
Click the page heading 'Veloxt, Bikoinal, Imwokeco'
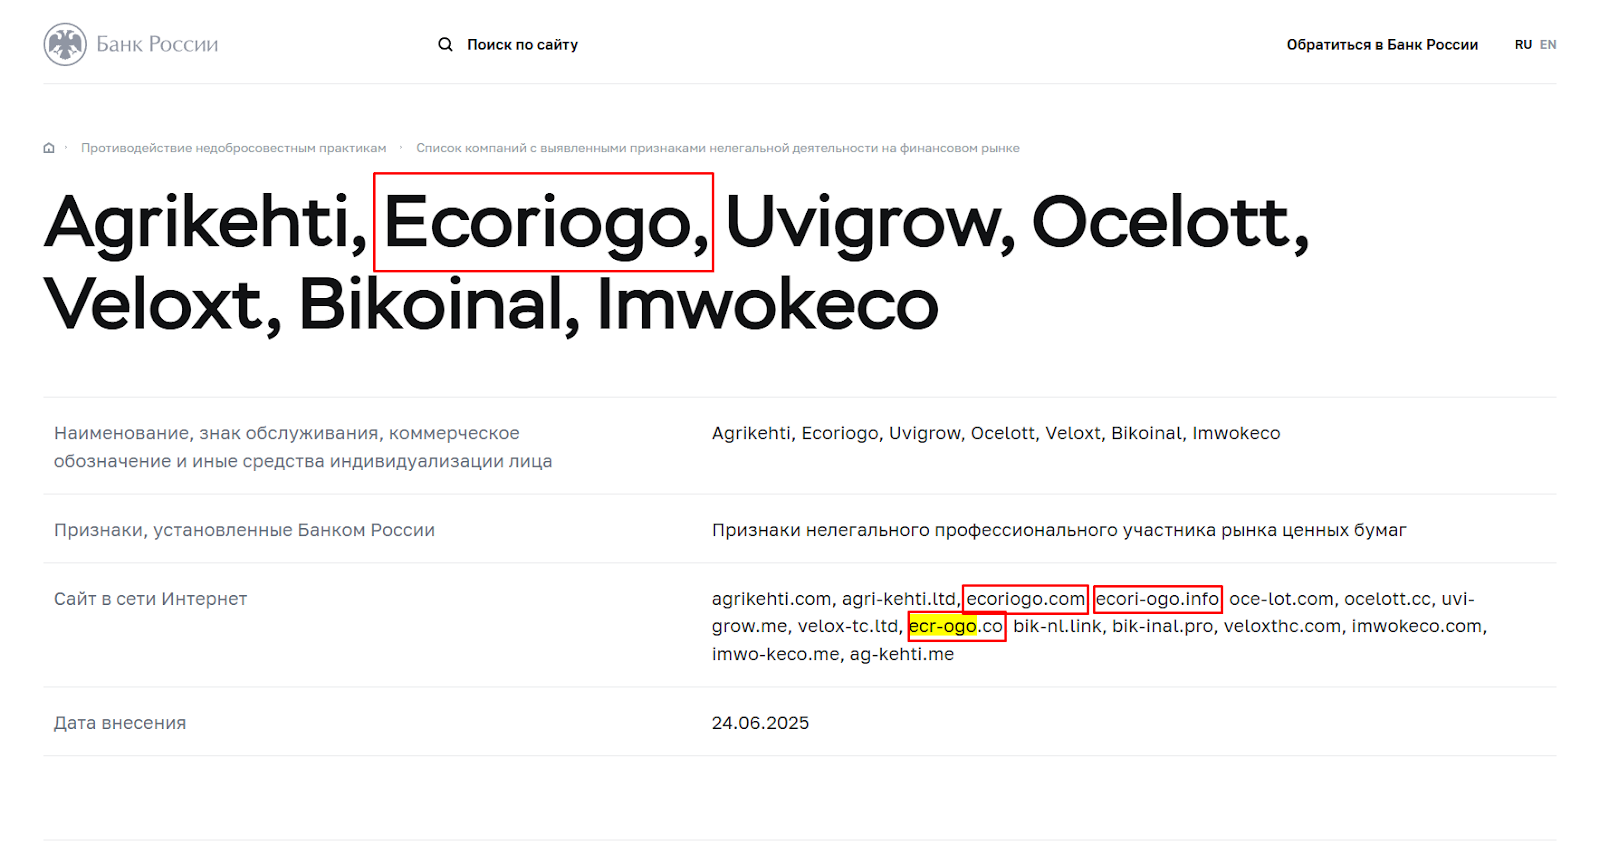tap(491, 304)
